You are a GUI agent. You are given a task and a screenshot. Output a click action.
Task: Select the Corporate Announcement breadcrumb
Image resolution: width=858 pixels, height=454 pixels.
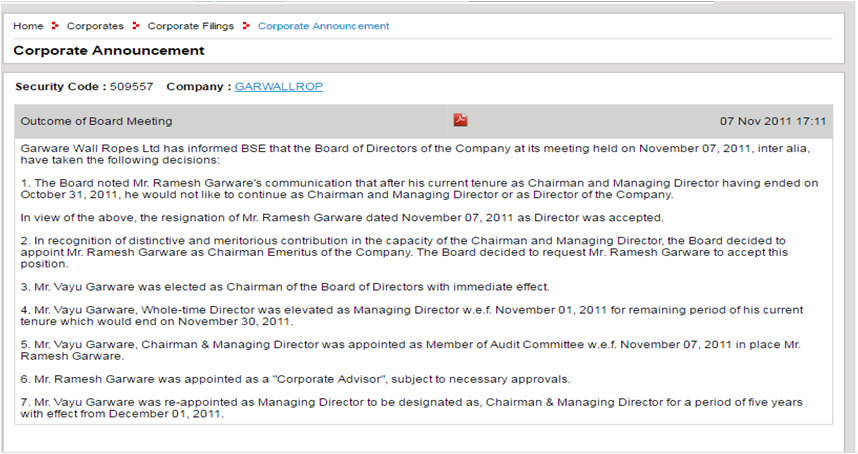coord(323,26)
